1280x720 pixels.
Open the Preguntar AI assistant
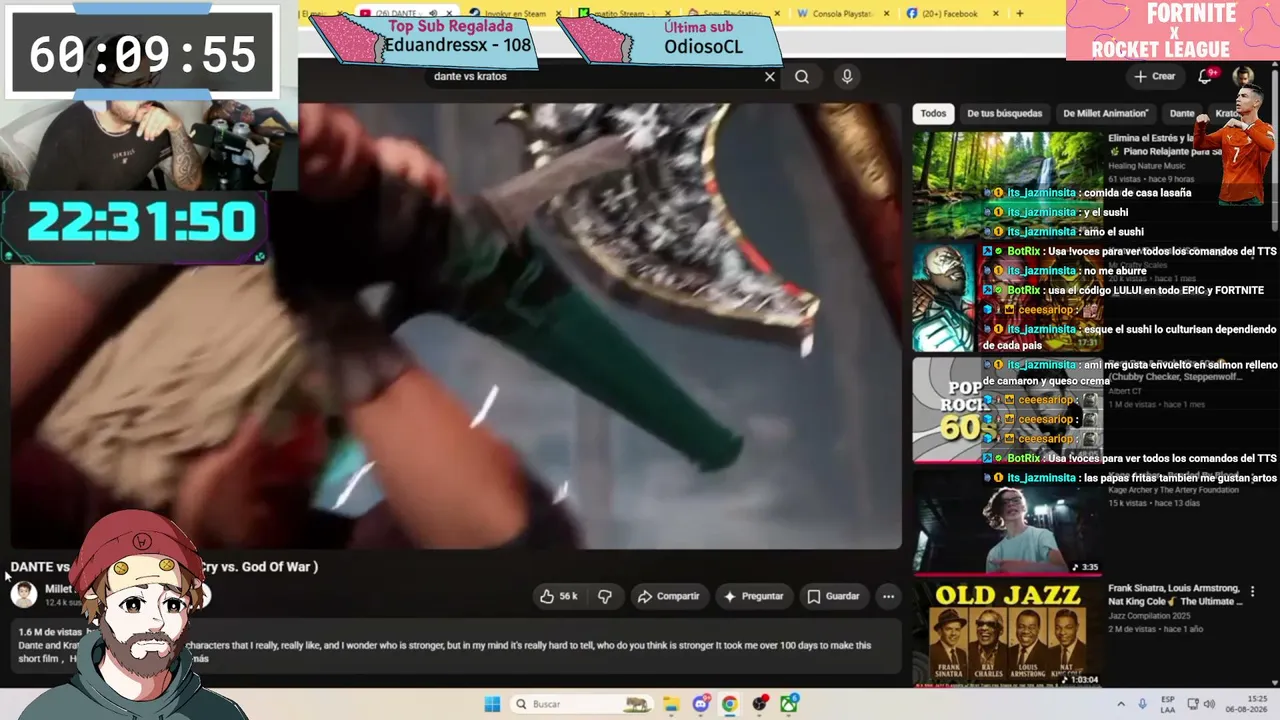coord(753,596)
